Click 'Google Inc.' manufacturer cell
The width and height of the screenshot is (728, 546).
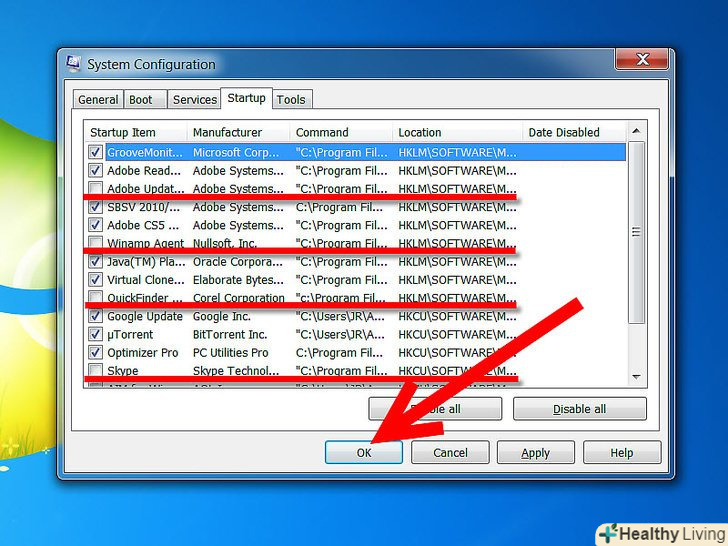point(221,316)
